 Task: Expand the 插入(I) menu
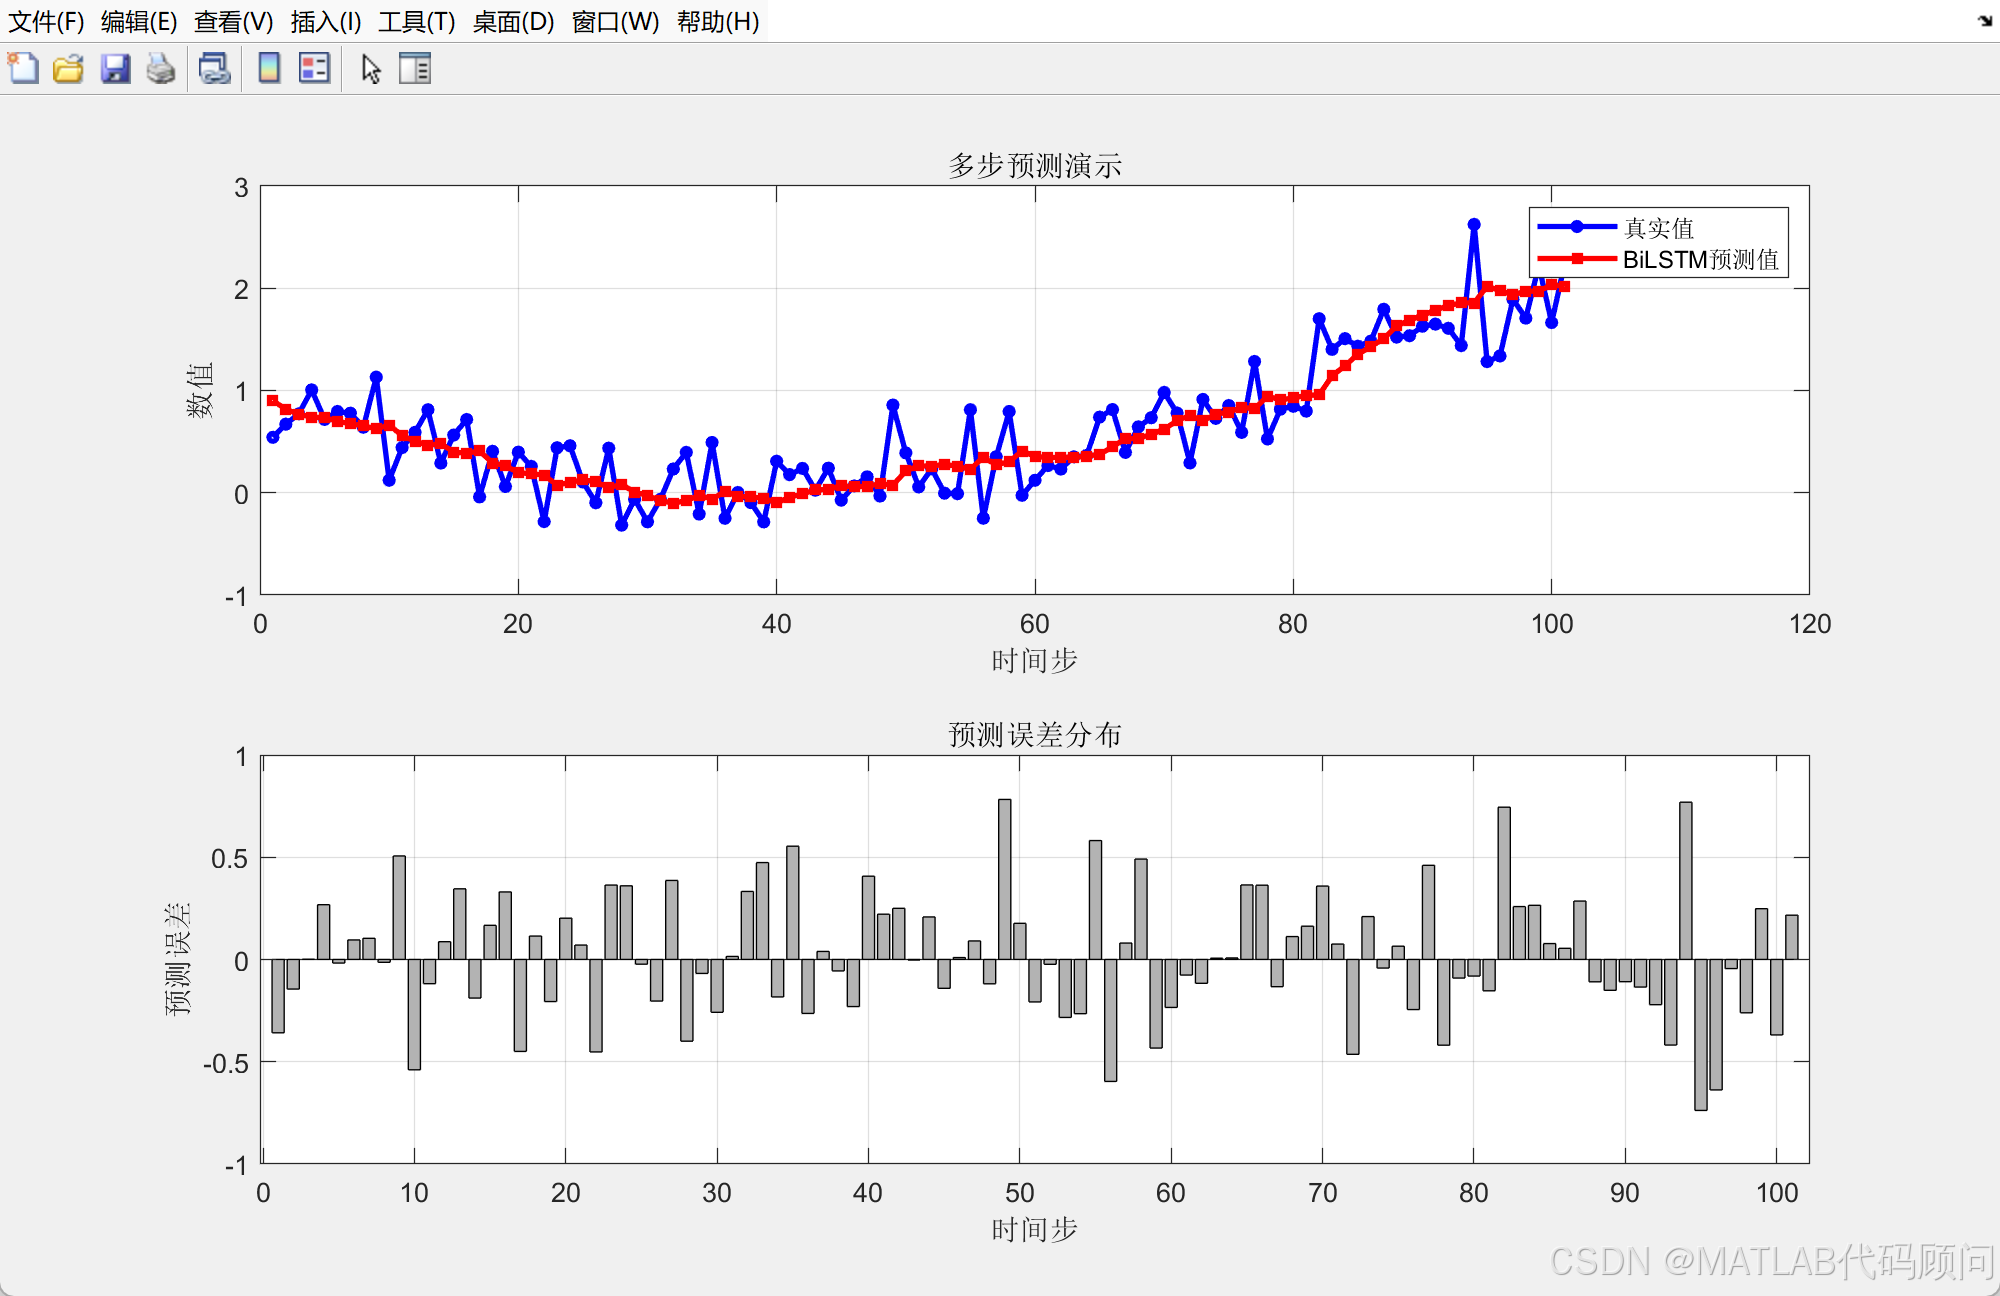(x=325, y=21)
